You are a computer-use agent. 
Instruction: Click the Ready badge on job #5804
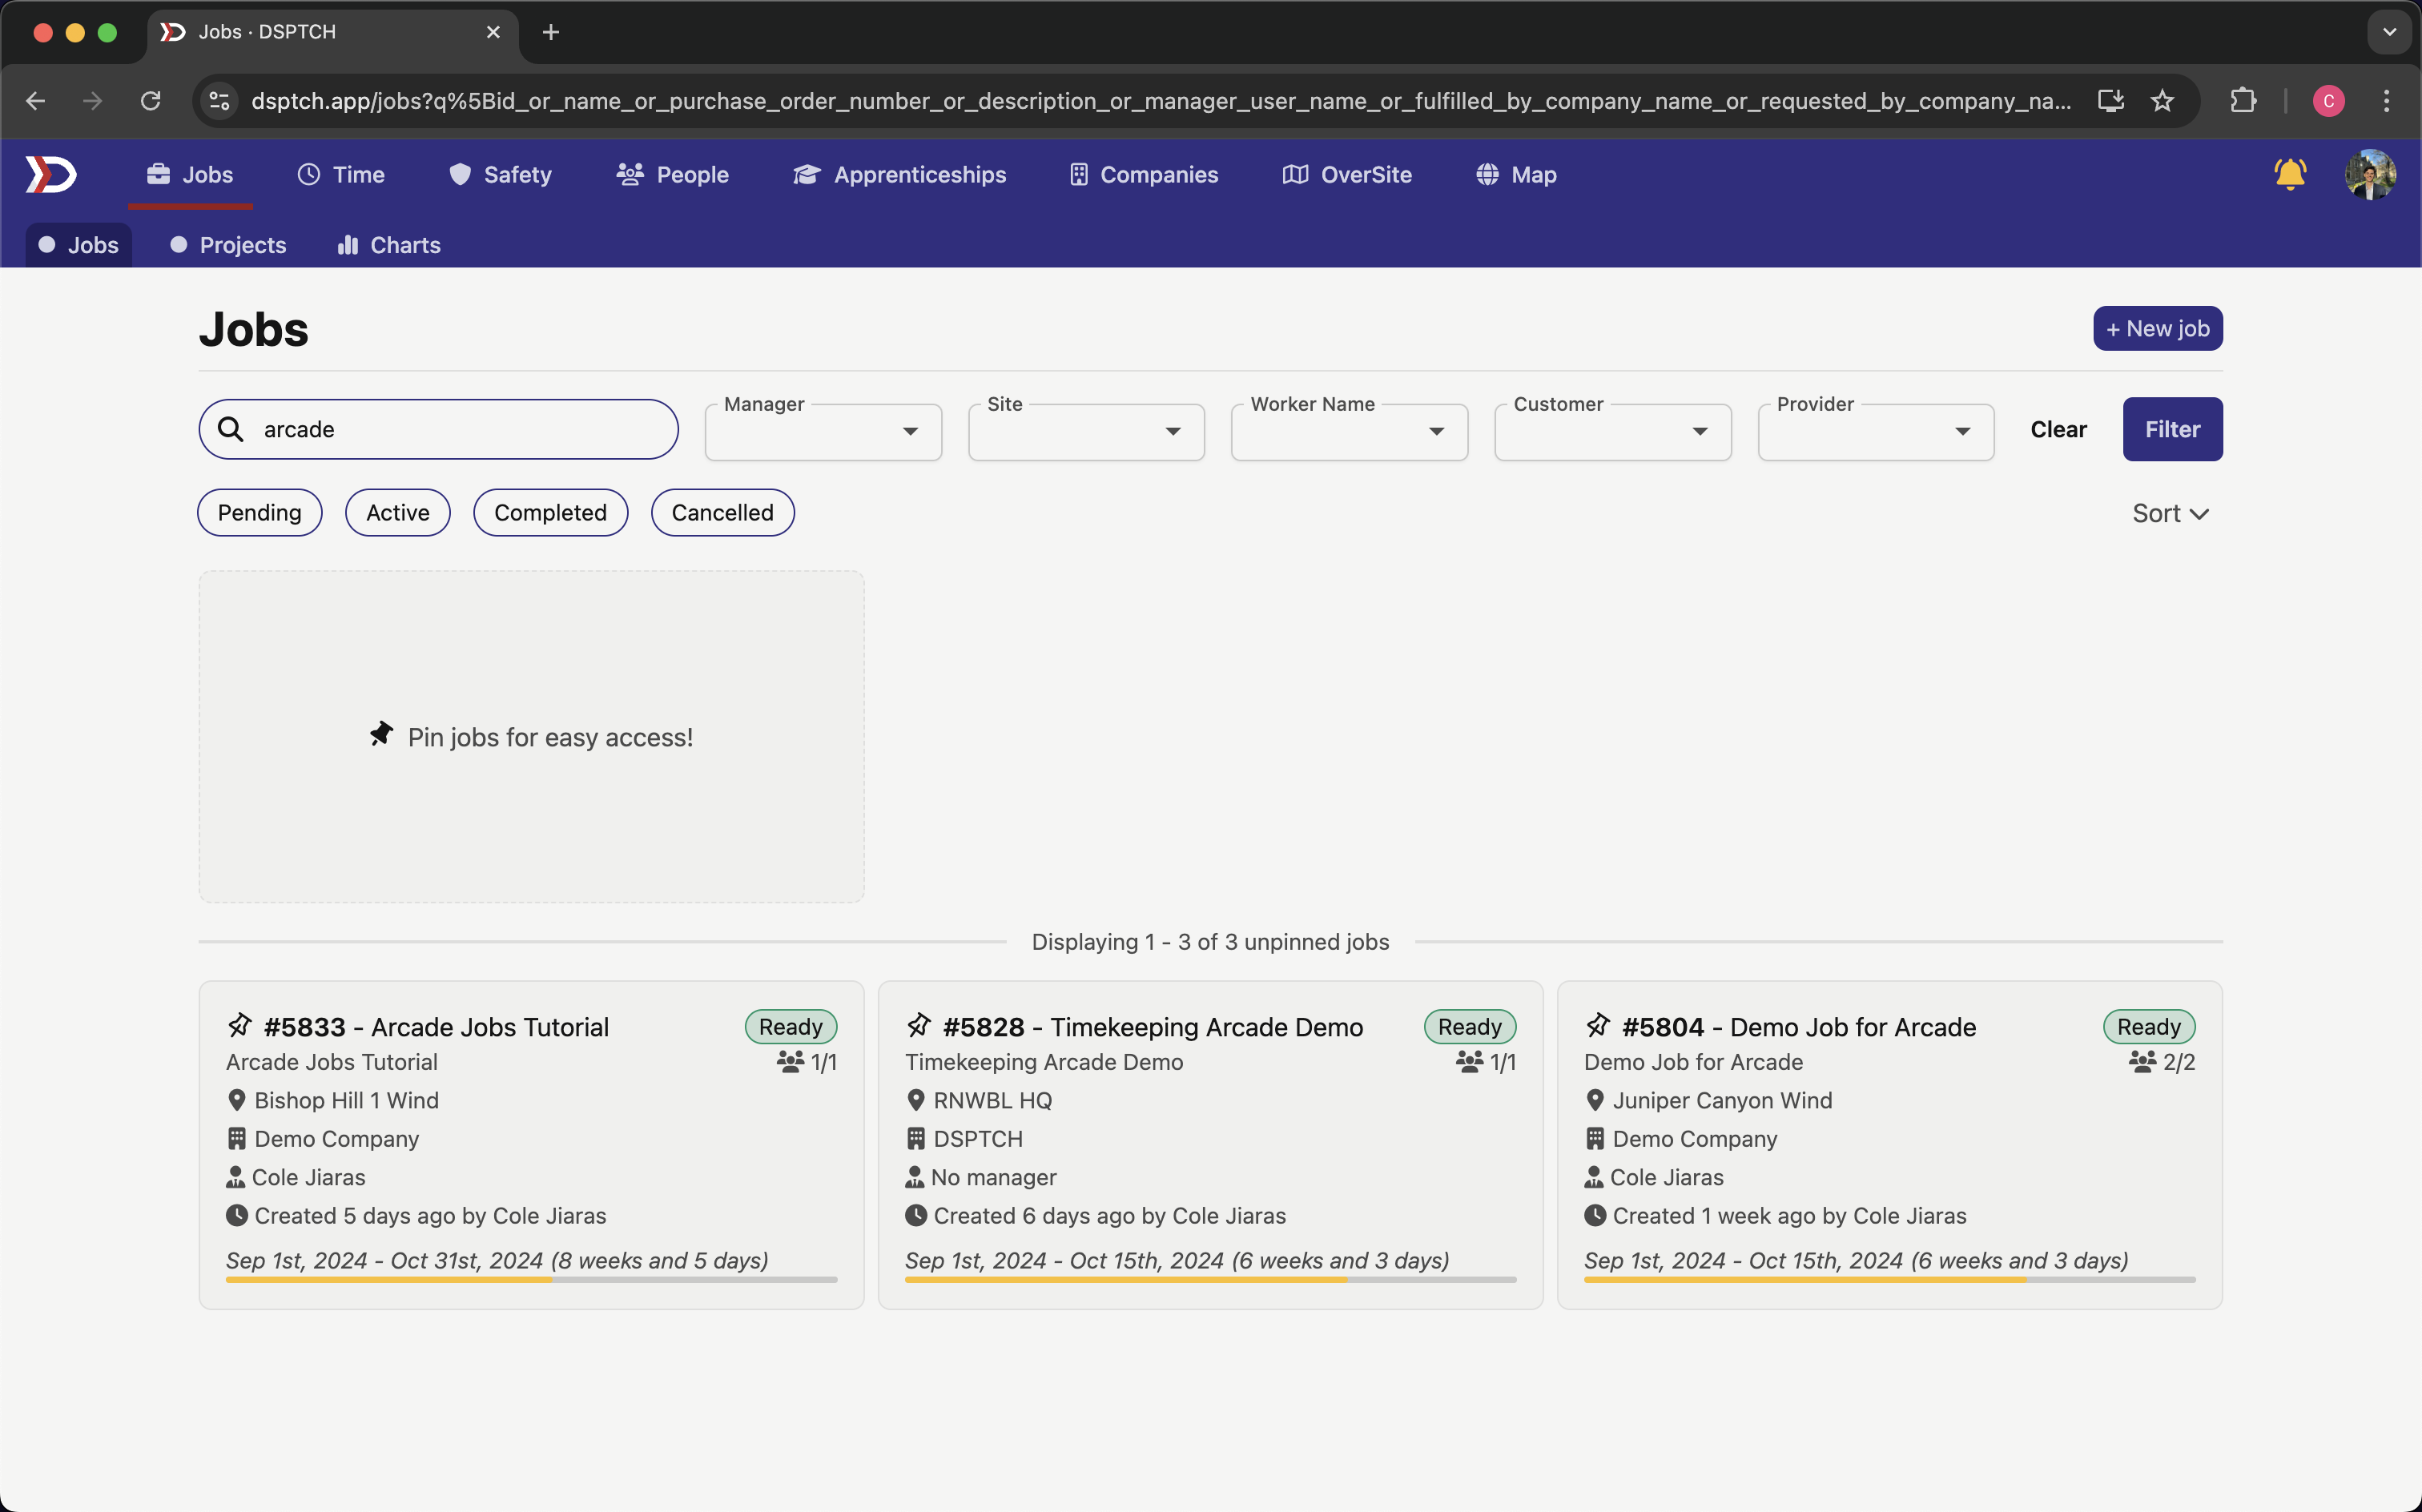pos(2148,1027)
